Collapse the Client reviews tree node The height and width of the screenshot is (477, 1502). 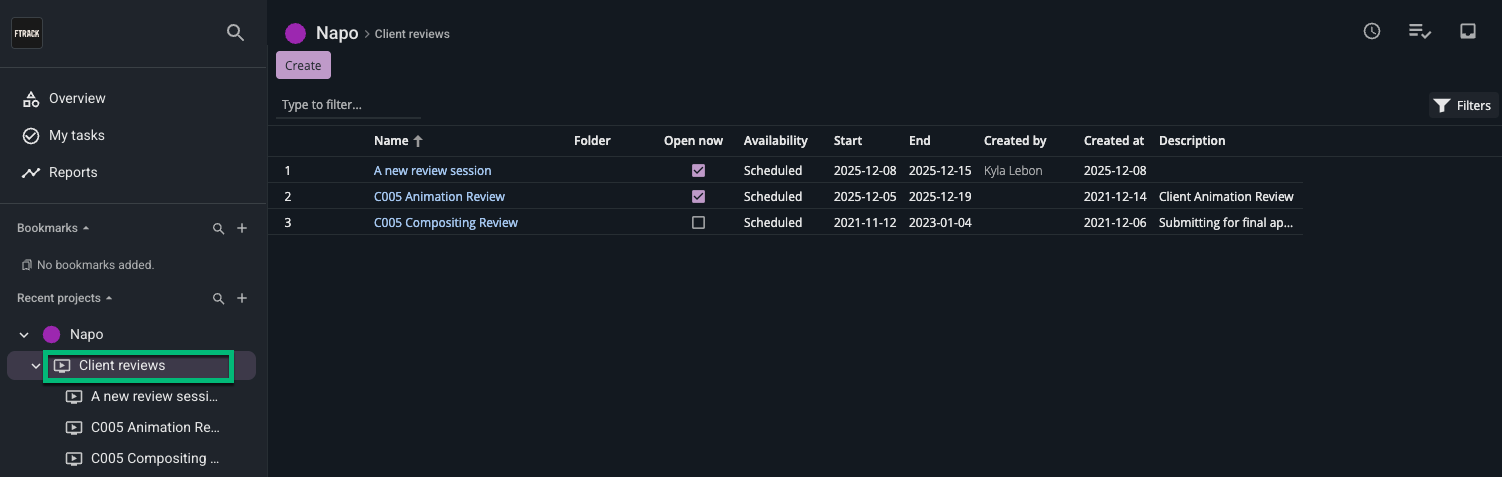(36, 366)
